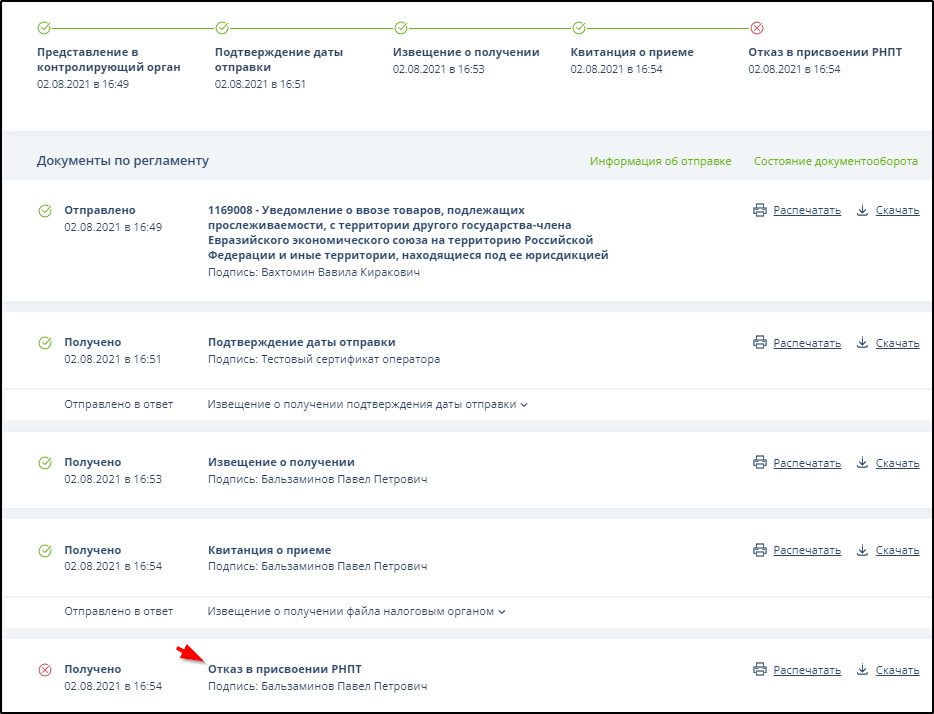Open Информация об отправке
934x714 pixels.
pos(660,161)
